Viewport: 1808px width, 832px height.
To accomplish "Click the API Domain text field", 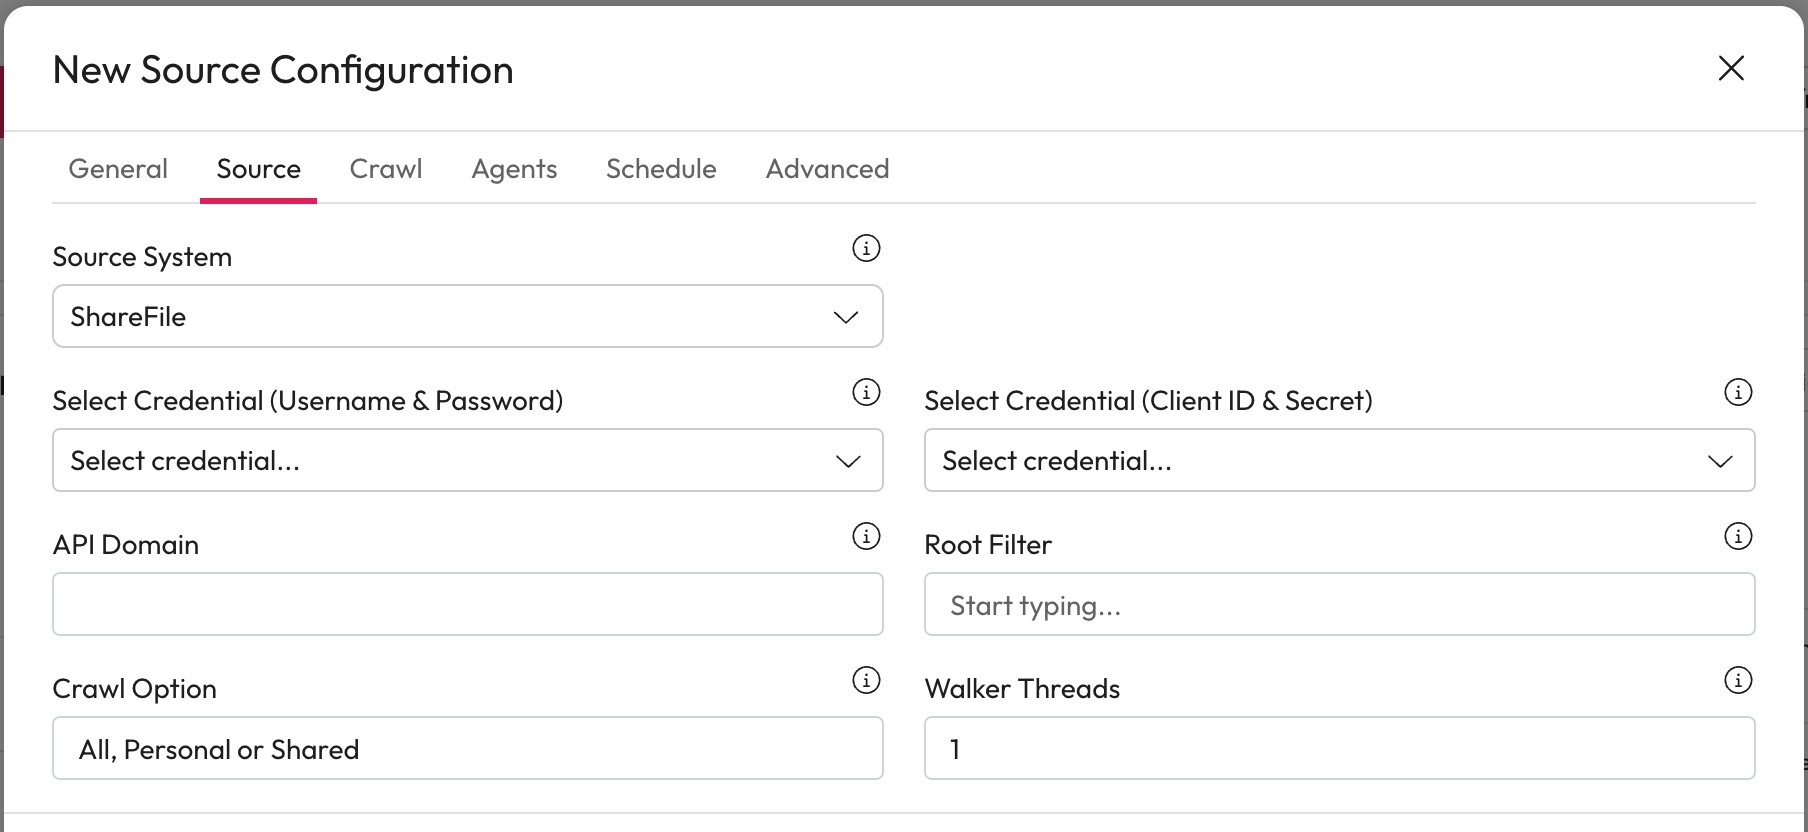I will [467, 604].
